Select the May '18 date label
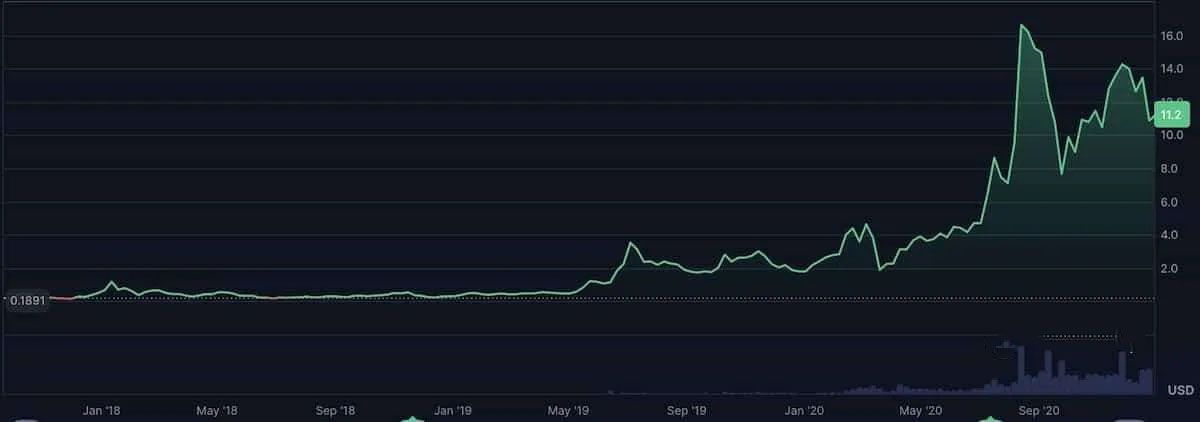The image size is (1200, 422). coord(216,410)
